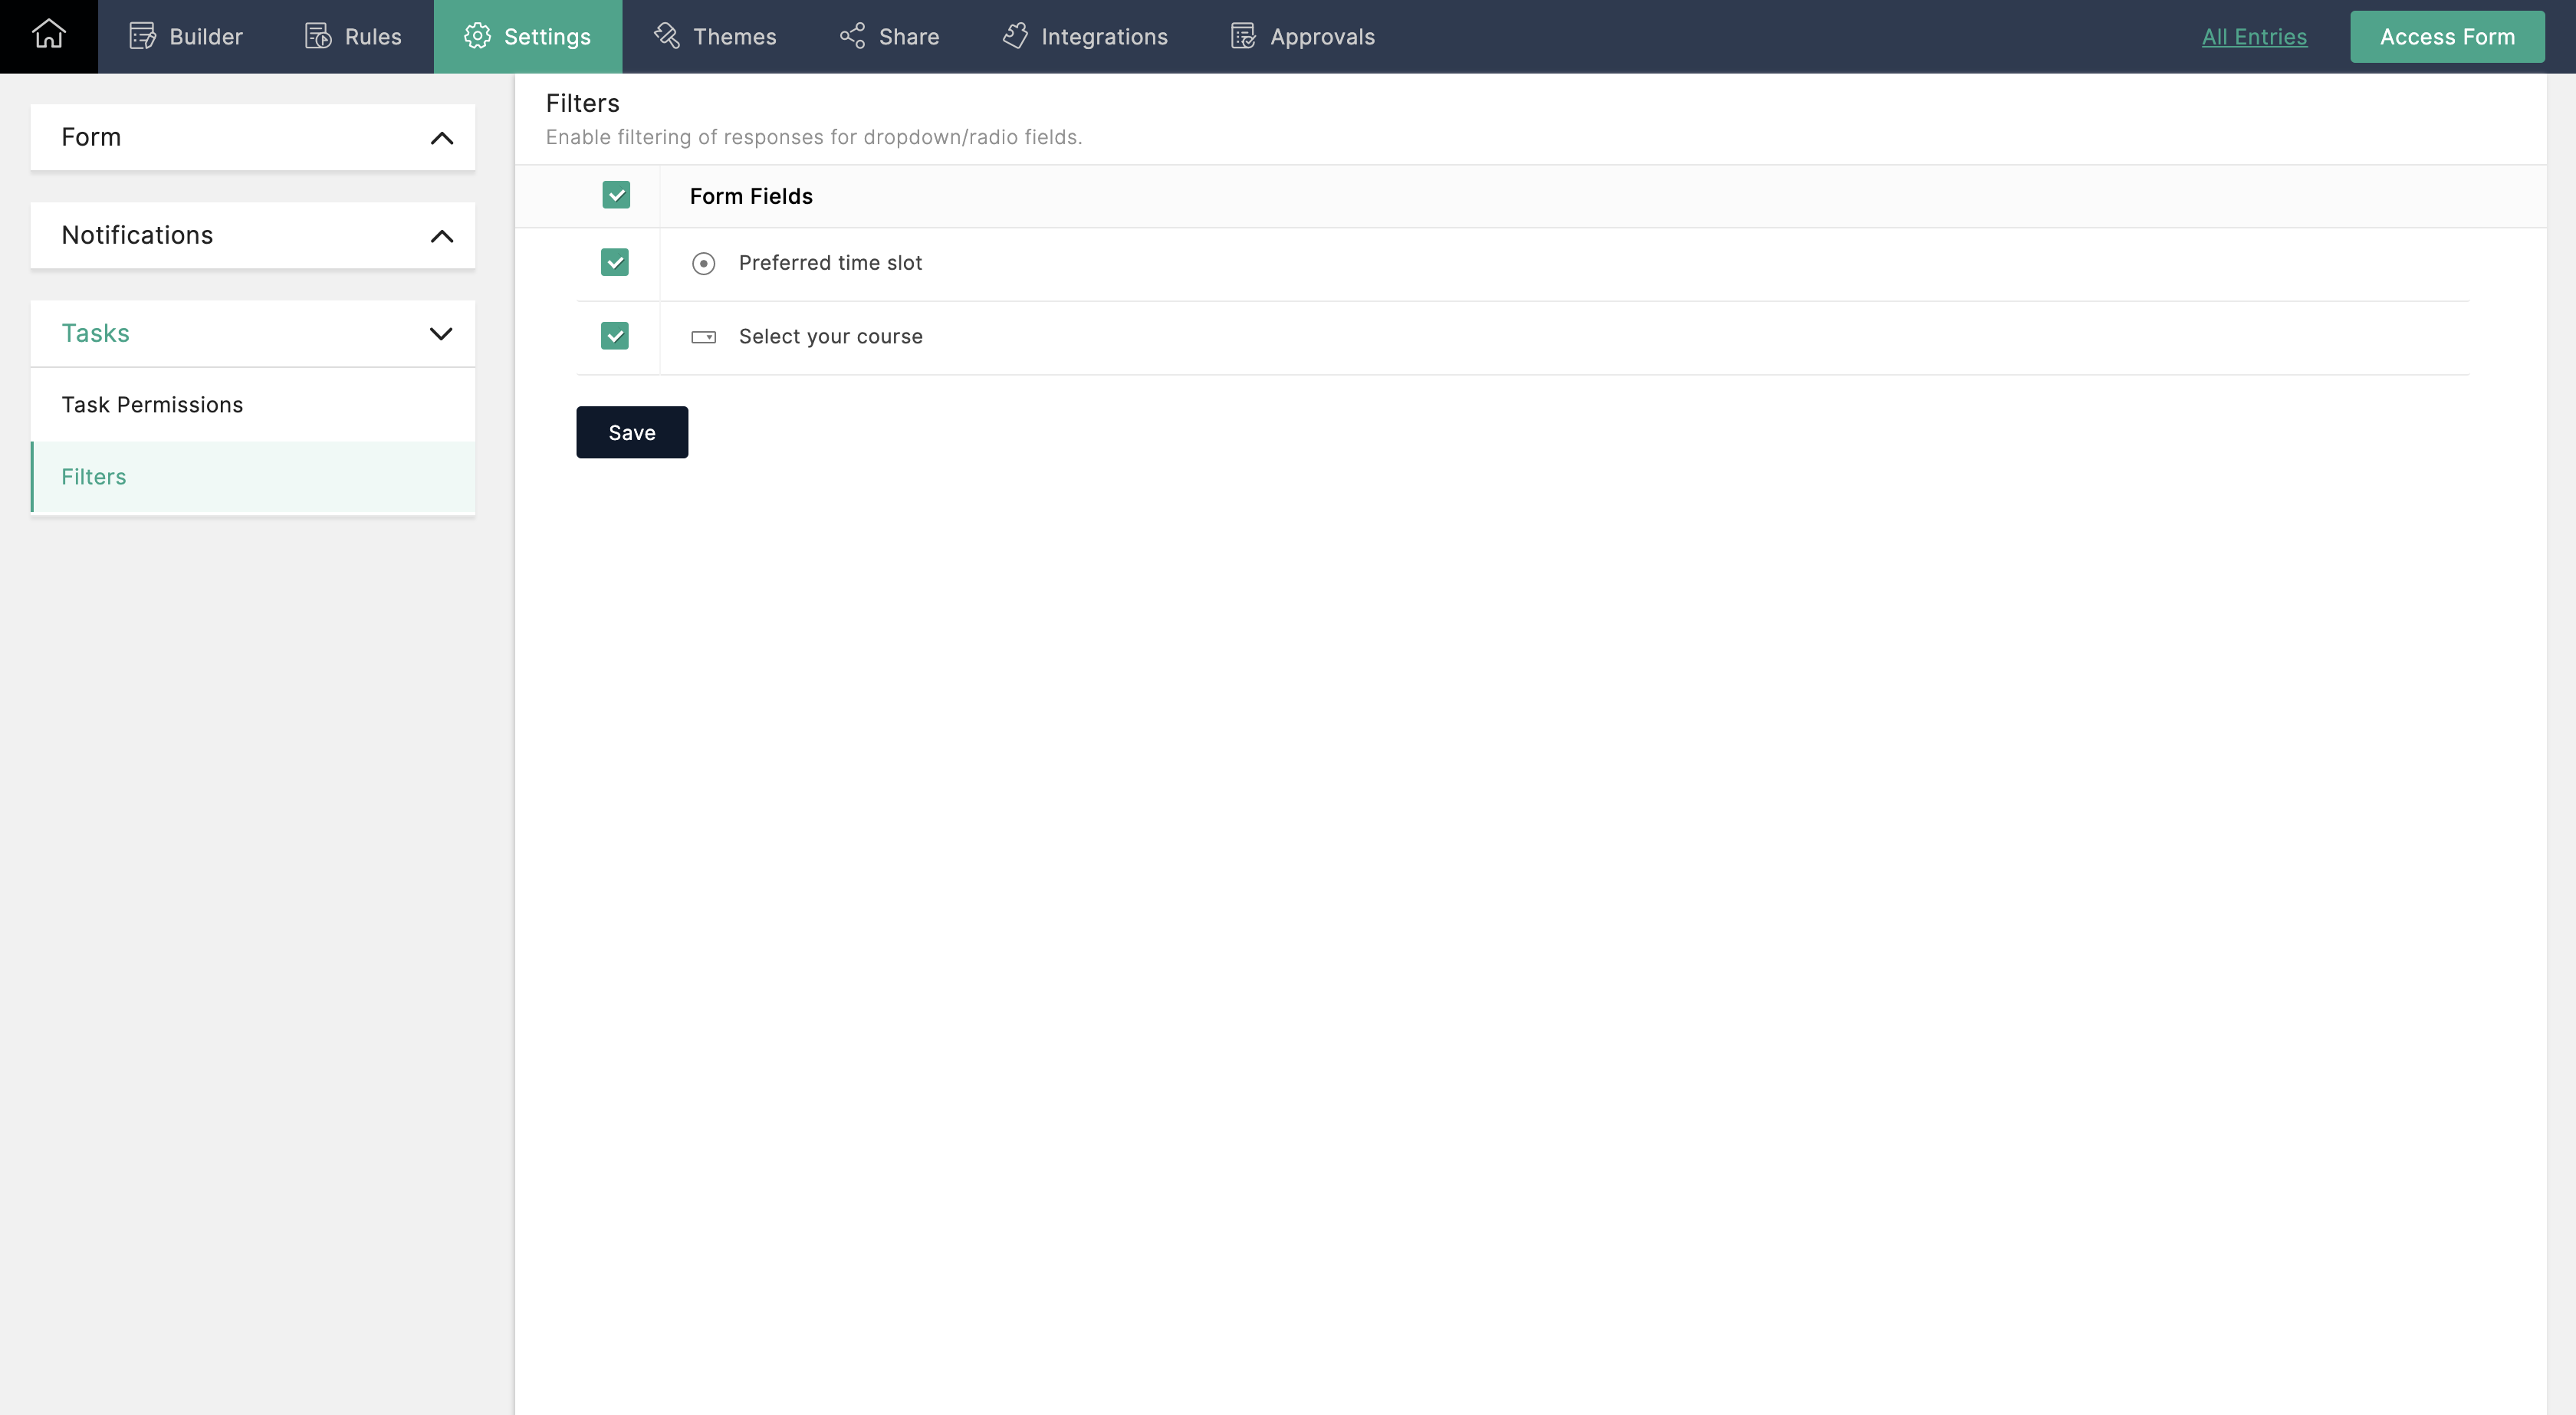Screen dimensions: 2576x1415
Task: Click the home icon
Action: coord(48,35)
